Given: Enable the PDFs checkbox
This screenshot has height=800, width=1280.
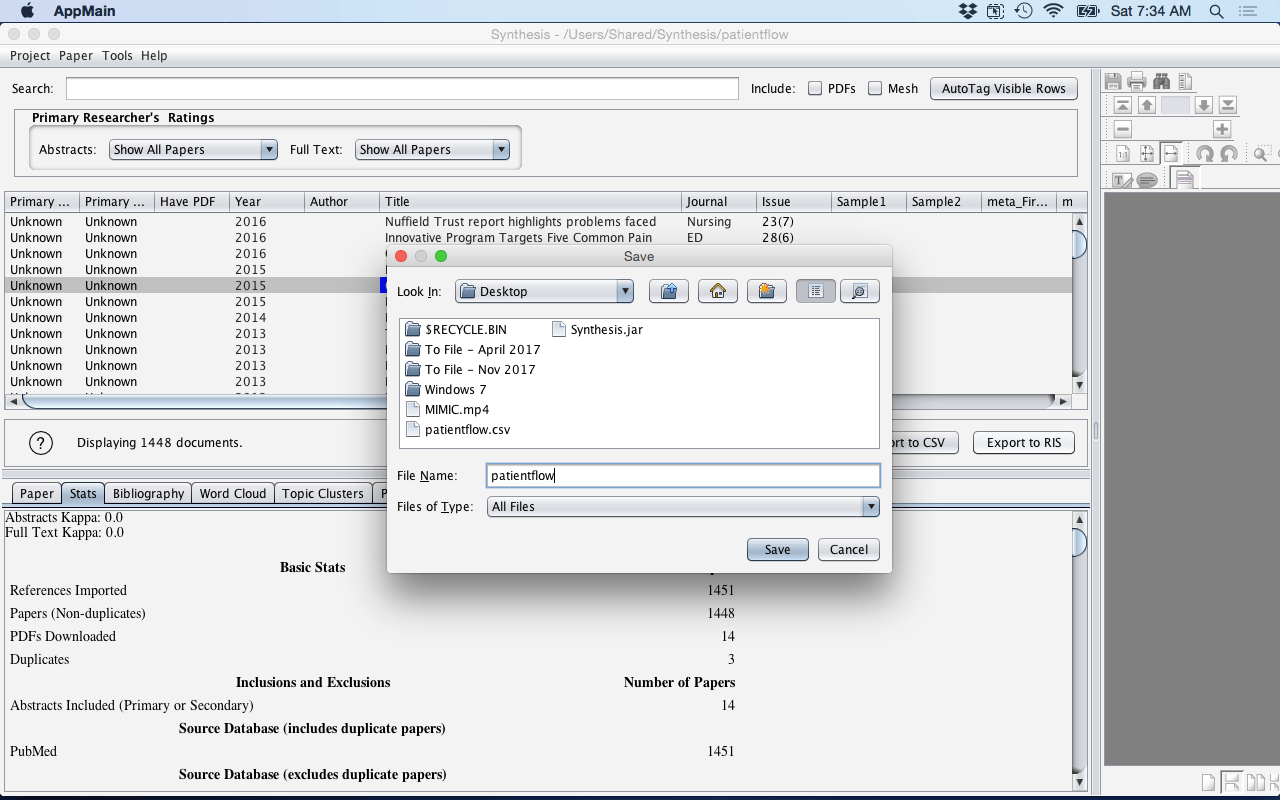Looking at the screenshot, I should pos(814,88).
